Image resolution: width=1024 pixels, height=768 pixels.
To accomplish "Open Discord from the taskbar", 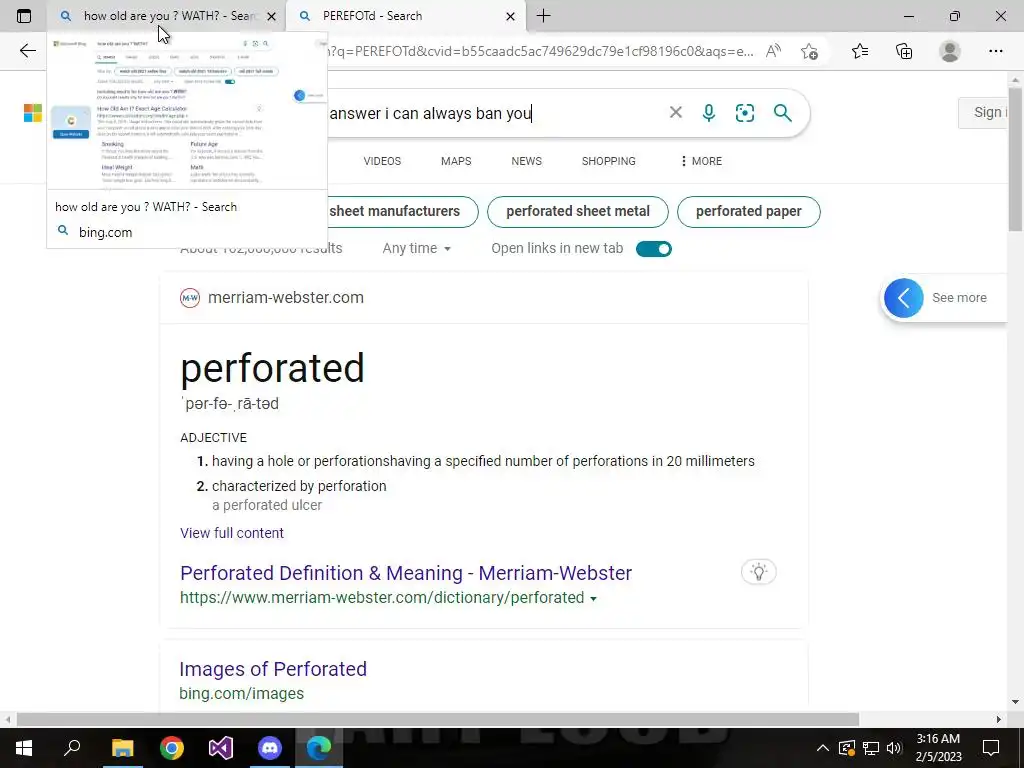I will [270, 748].
